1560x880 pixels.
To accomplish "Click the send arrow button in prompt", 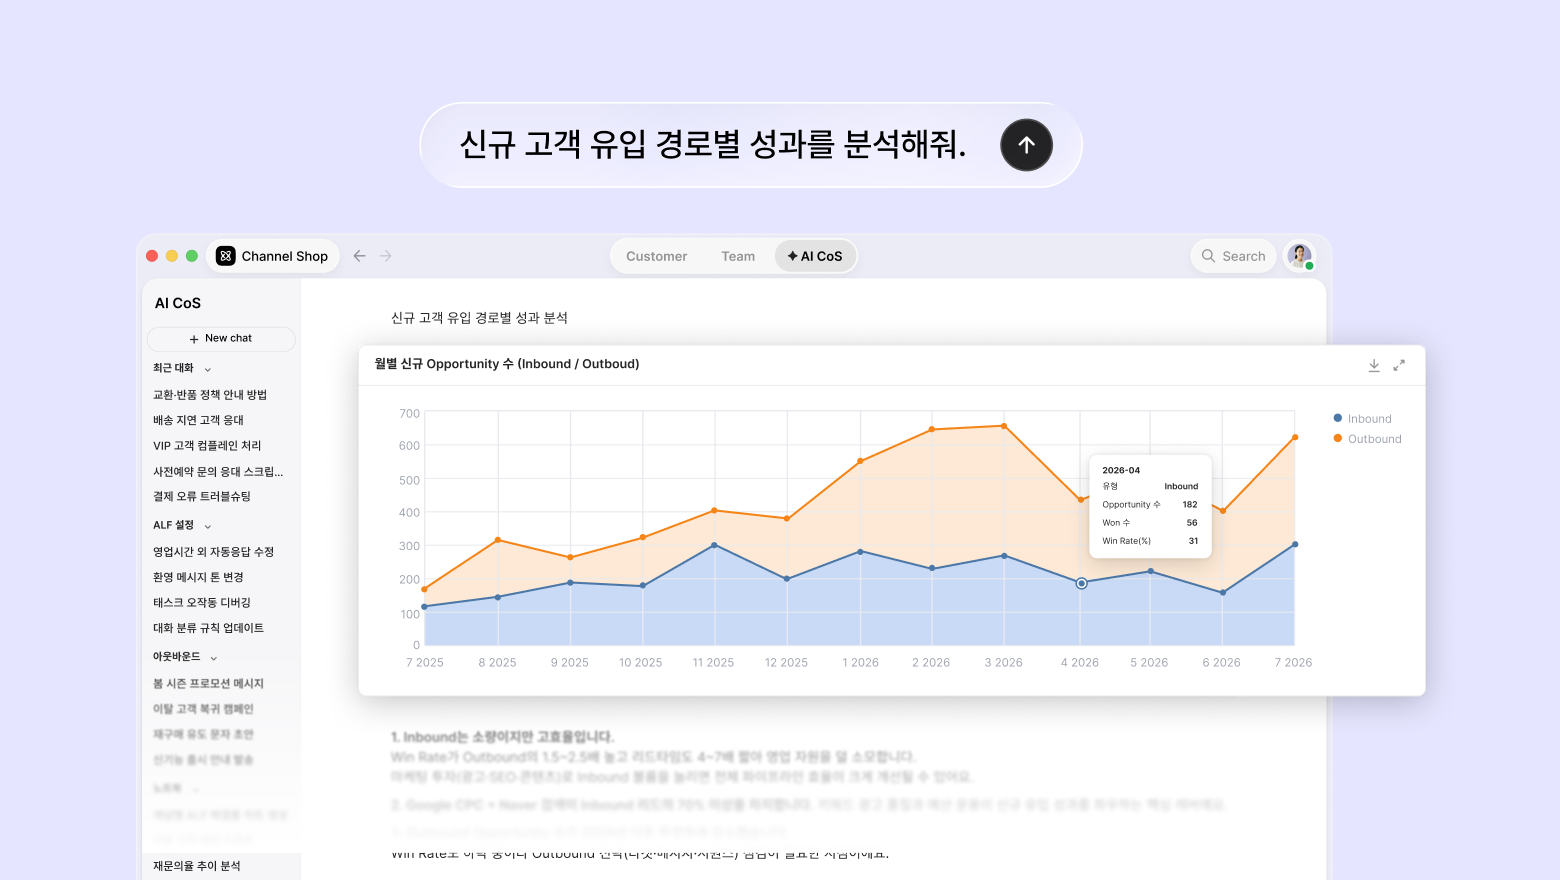I will coord(1026,145).
